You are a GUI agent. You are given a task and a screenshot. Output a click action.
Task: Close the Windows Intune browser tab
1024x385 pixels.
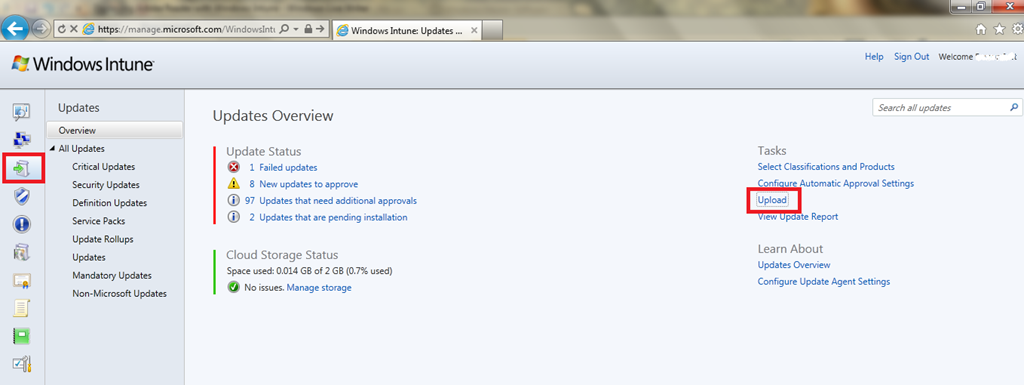click(474, 30)
